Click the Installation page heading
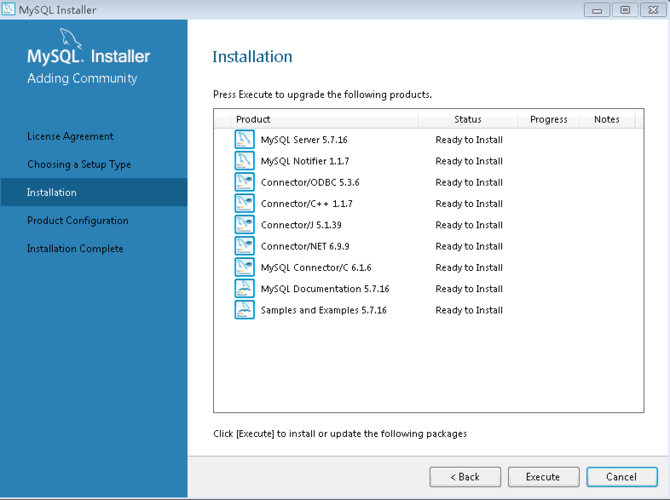Screen dimensions: 670x500 (x=253, y=57)
